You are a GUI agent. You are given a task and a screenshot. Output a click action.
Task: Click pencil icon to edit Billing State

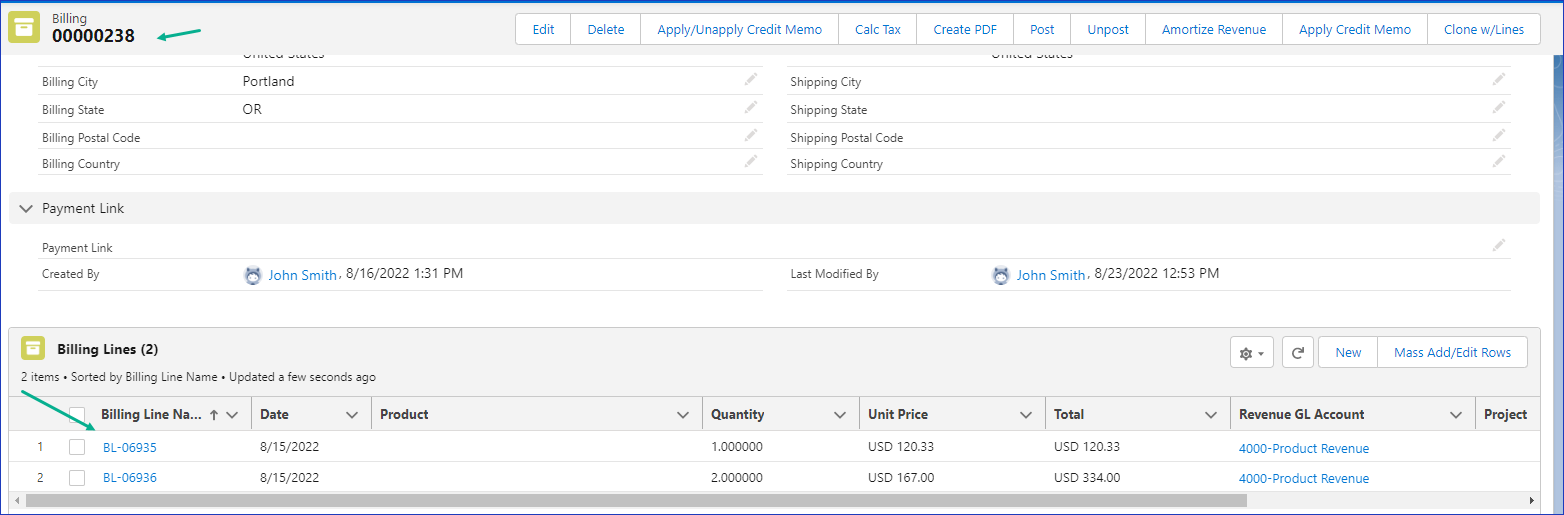750,108
